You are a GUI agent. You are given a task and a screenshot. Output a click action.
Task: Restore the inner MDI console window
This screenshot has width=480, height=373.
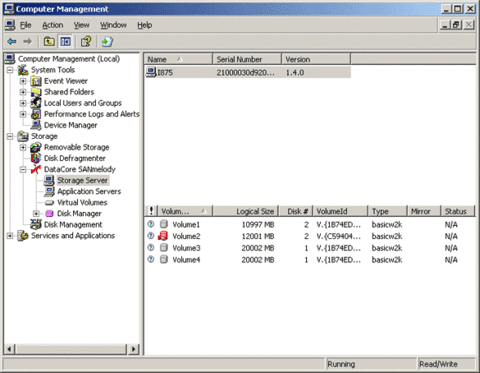click(x=456, y=25)
